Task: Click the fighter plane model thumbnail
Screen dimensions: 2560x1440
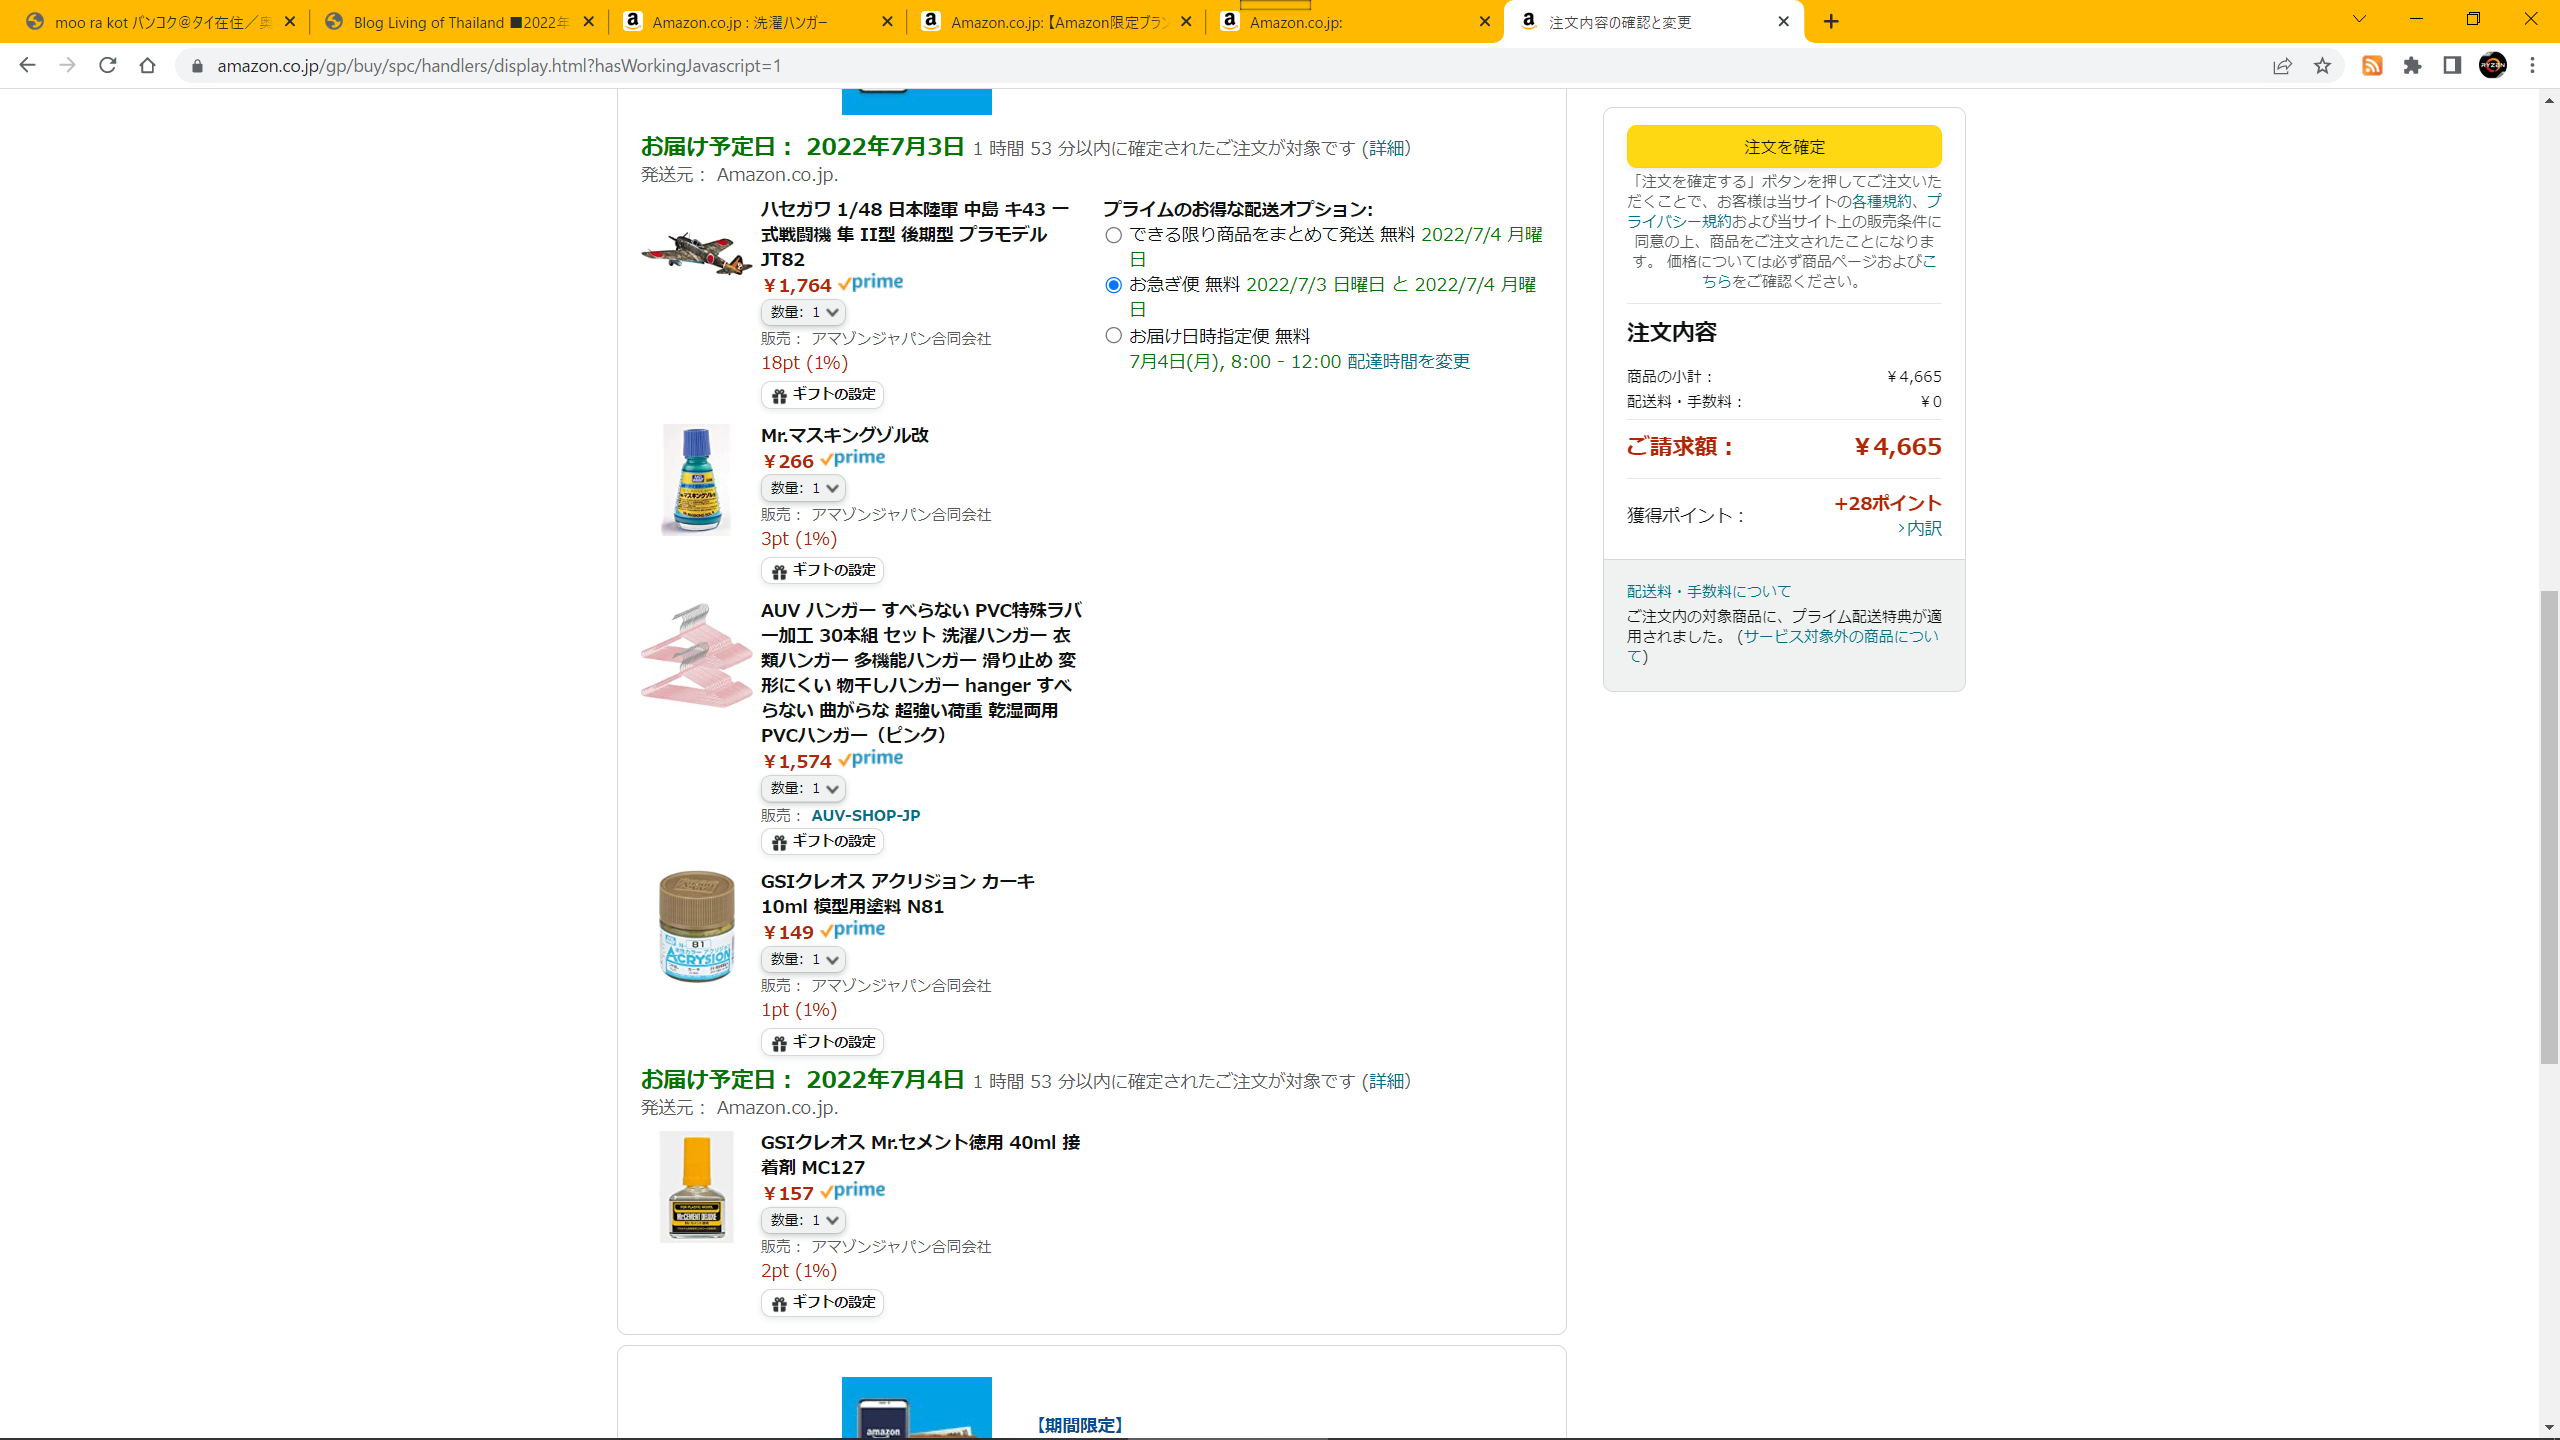Action: point(696,254)
